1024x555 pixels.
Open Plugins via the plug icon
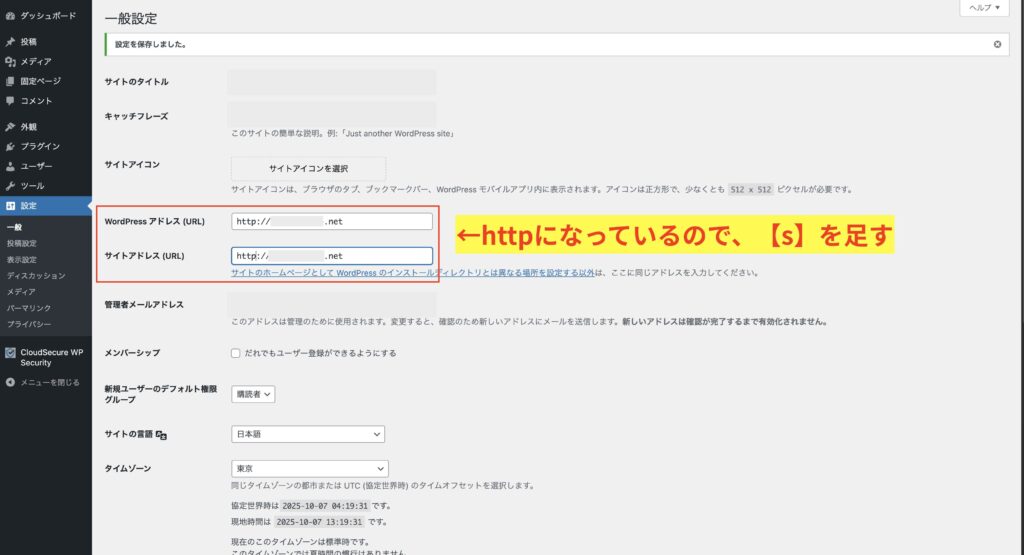coord(10,146)
